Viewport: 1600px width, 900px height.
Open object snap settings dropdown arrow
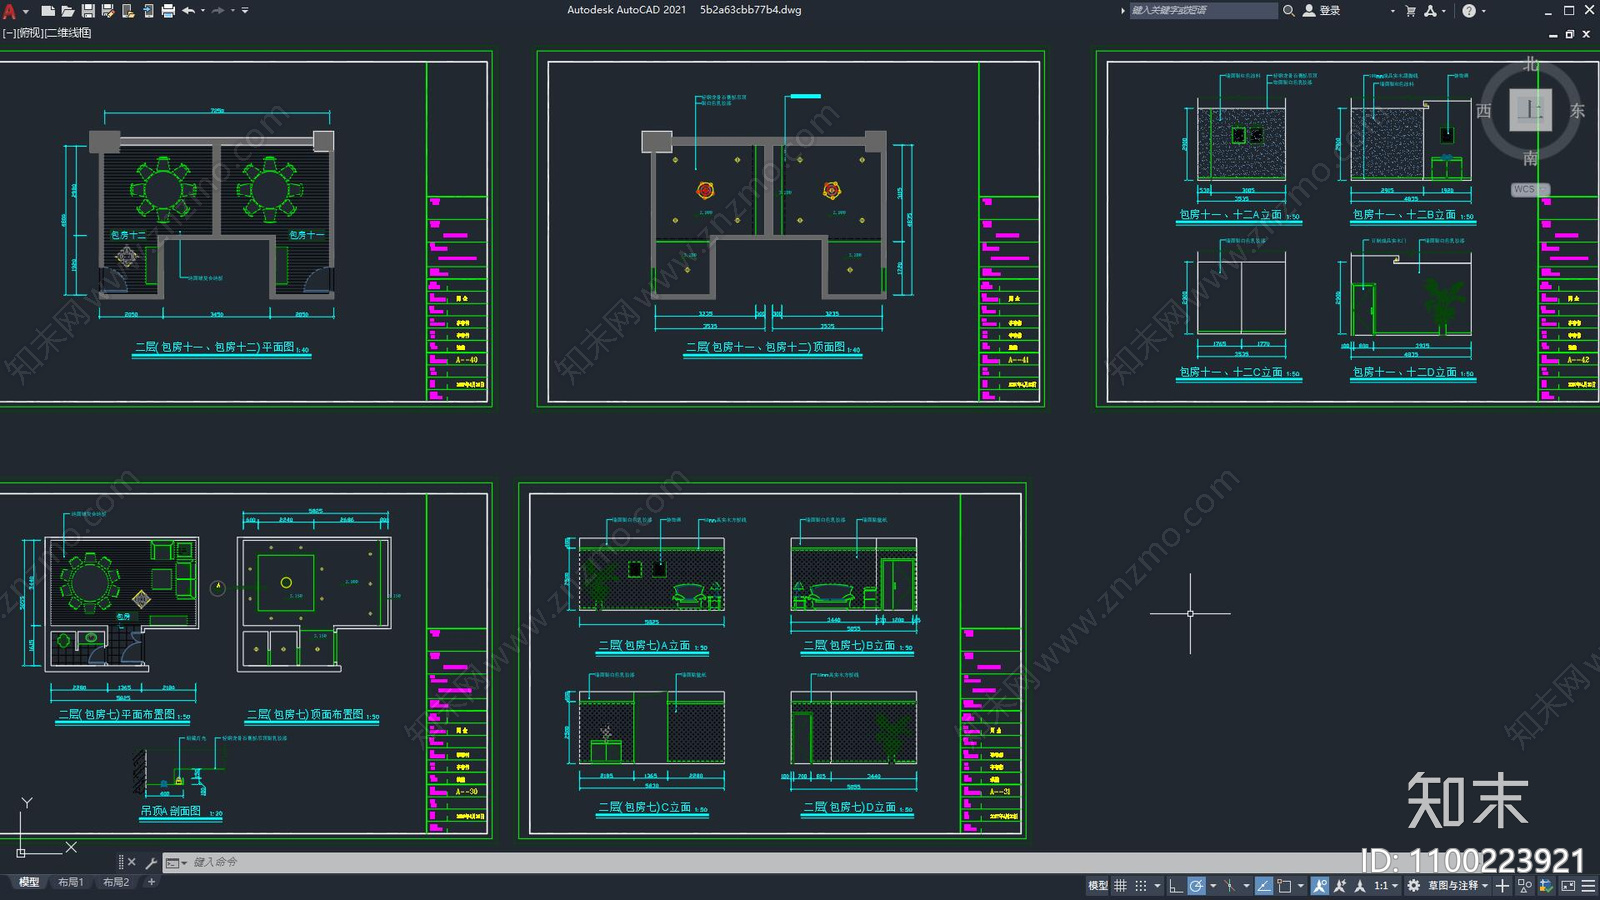click(x=1301, y=886)
